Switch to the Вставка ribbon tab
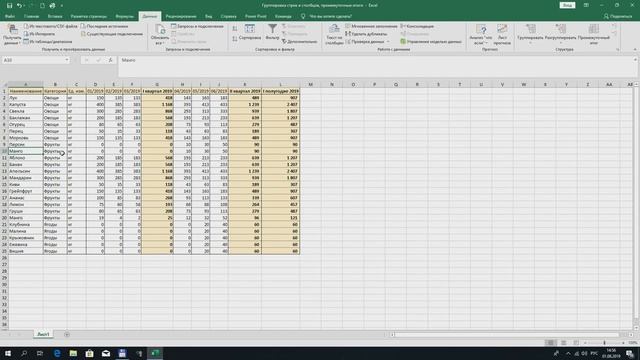The height and width of the screenshot is (360, 640). click(55, 16)
